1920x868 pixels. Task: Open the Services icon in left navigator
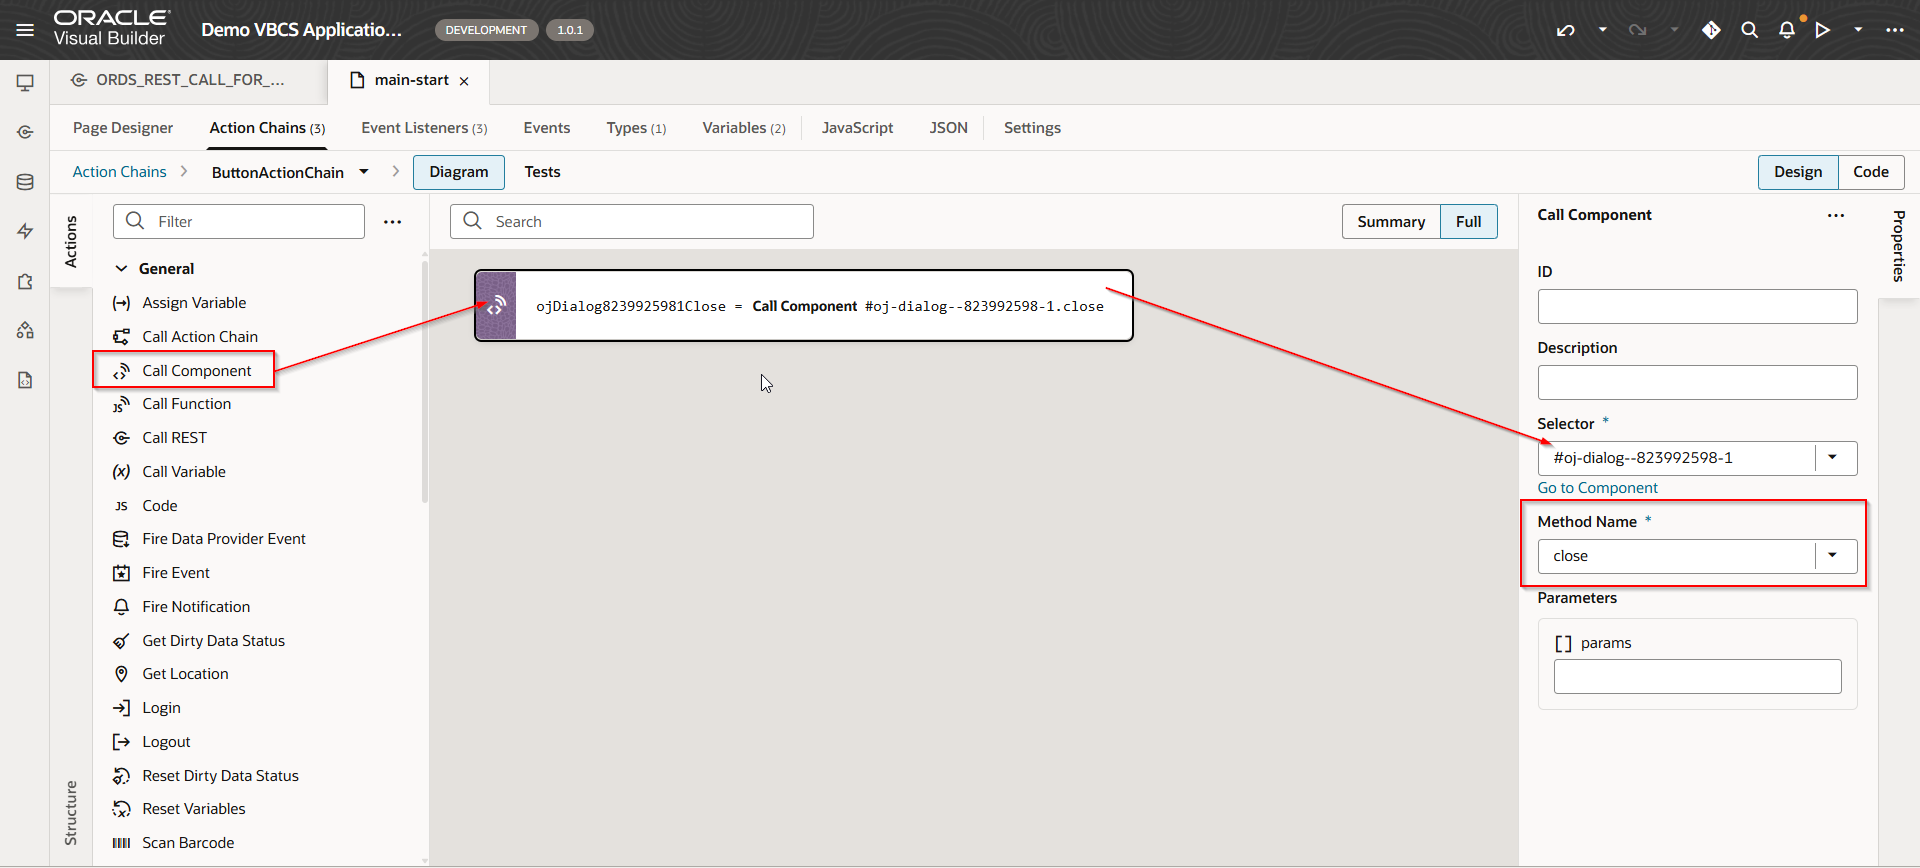click(x=25, y=132)
